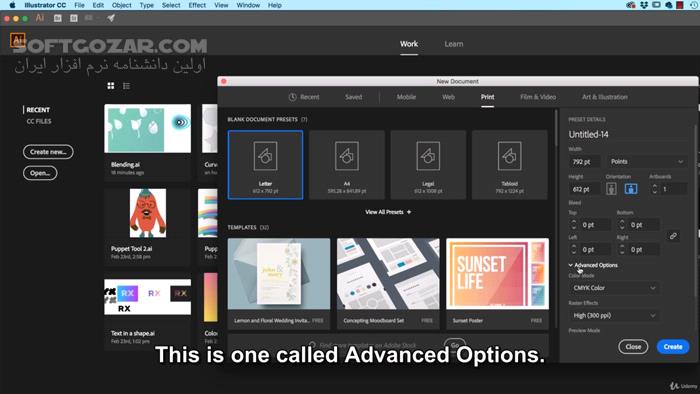Adjust the Left bleed stepper arrows

(x=574, y=249)
